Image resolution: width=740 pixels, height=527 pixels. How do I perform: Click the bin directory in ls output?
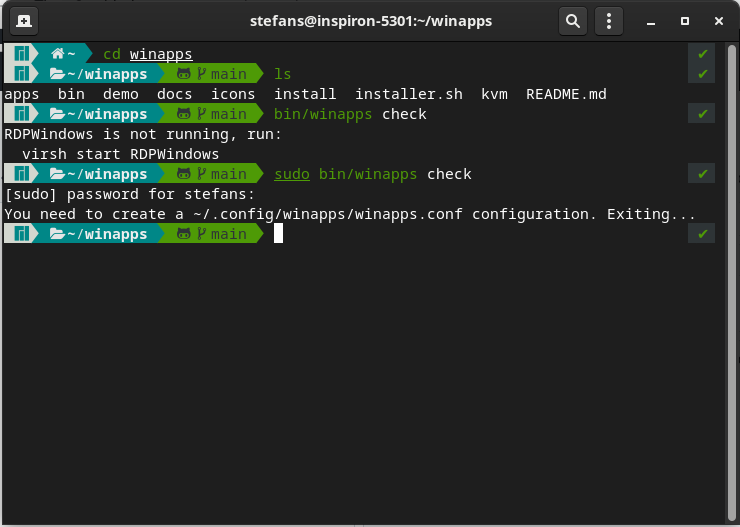click(x=71, y=94)
